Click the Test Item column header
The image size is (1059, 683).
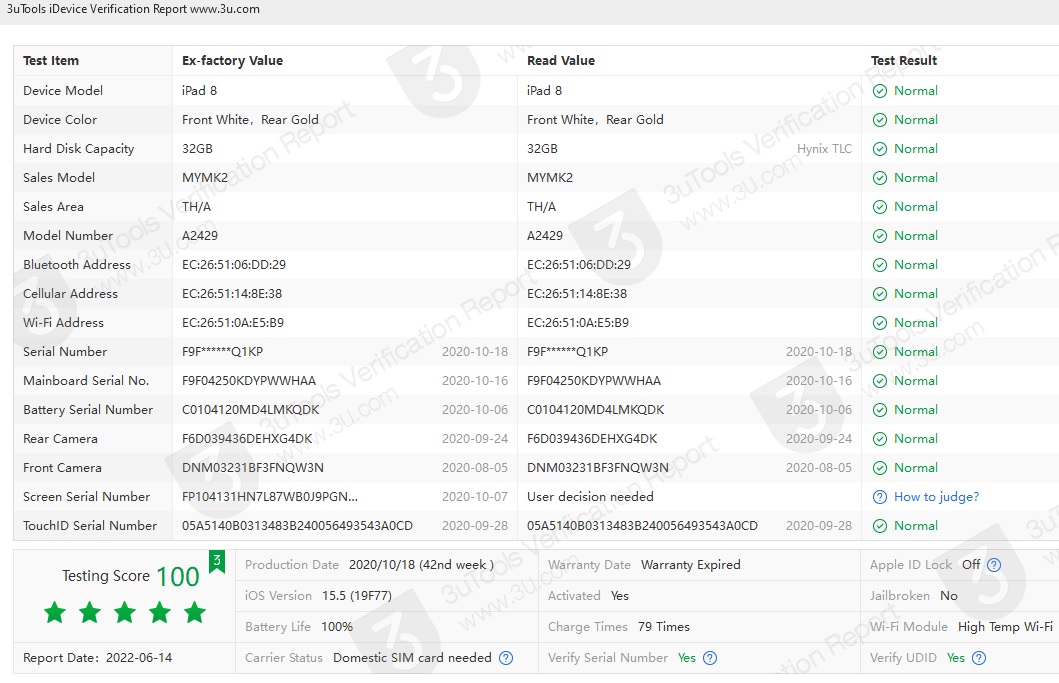(51, 61)
